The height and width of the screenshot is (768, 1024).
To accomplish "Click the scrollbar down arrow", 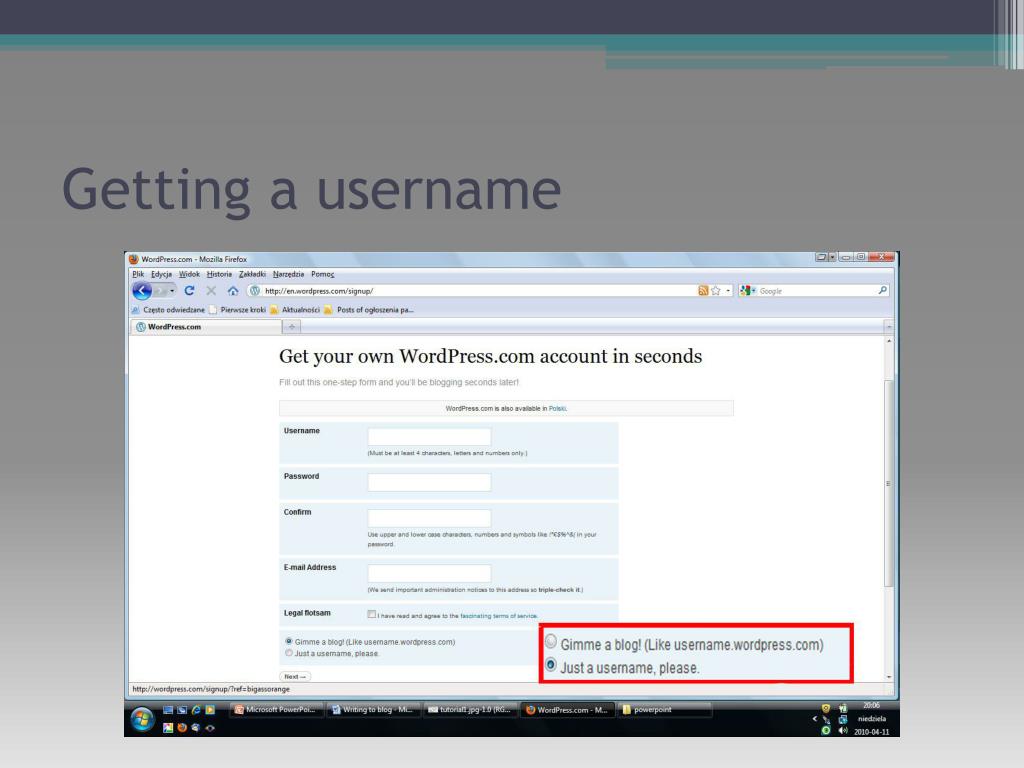I will click(889, 677).
